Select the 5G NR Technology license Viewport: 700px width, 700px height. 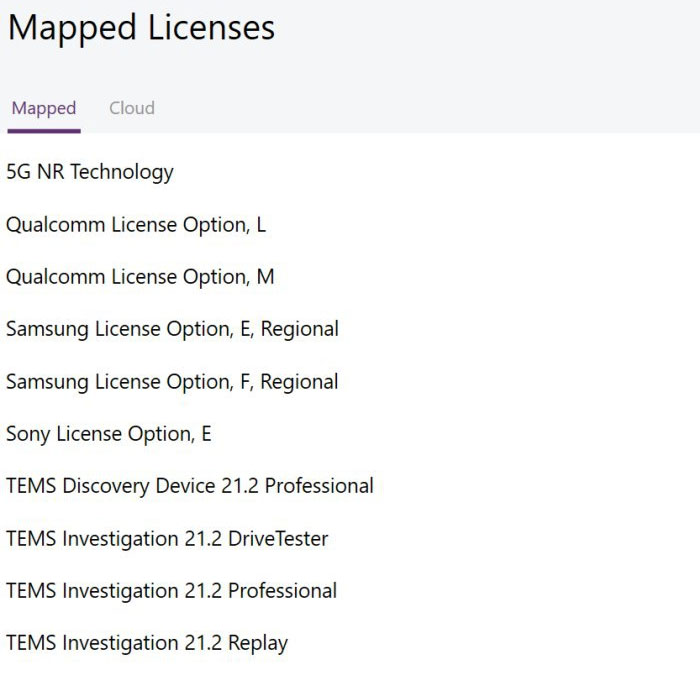(x=90, y=172)
